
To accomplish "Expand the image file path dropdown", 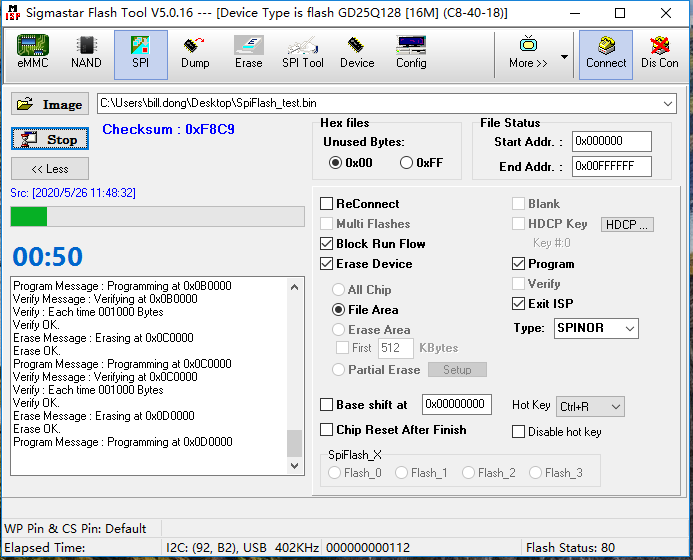I will click(x=667, y=104).
